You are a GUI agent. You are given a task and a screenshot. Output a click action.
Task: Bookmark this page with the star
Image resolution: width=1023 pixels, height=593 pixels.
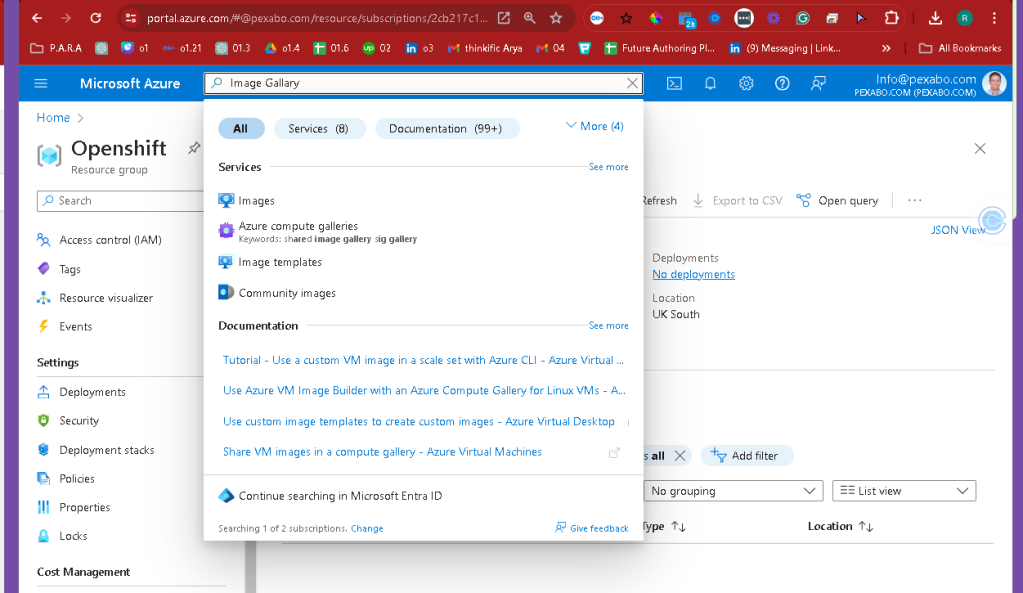pos(556,18)
